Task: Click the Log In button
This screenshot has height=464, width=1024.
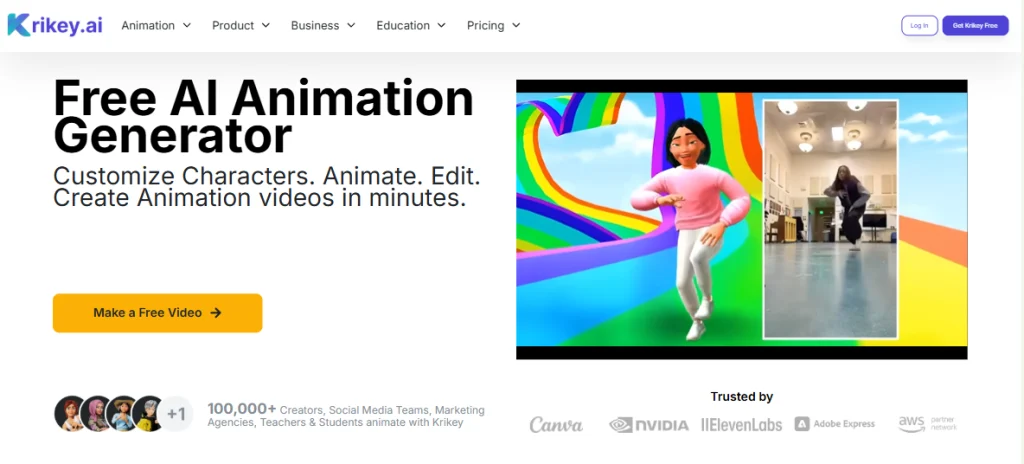Action: (x=920, y=25)
